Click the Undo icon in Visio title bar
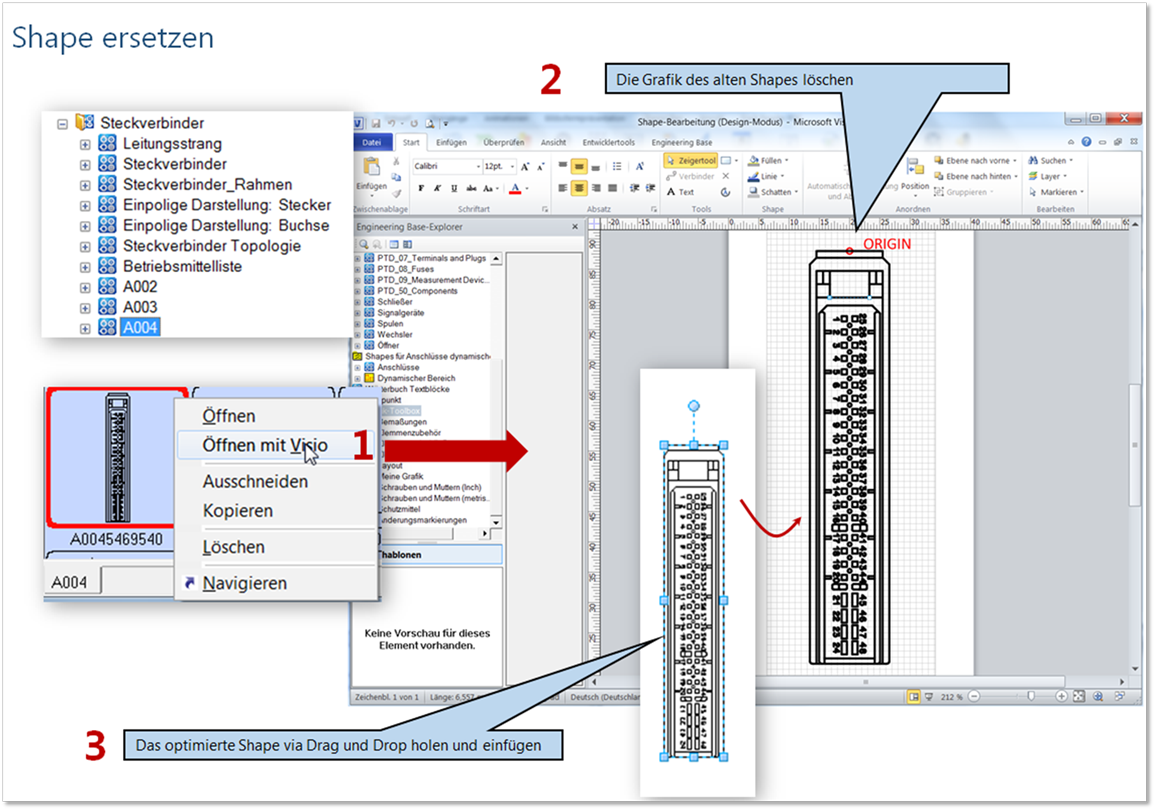This screenshot has width=1155, height=810. tap(393, 124)
